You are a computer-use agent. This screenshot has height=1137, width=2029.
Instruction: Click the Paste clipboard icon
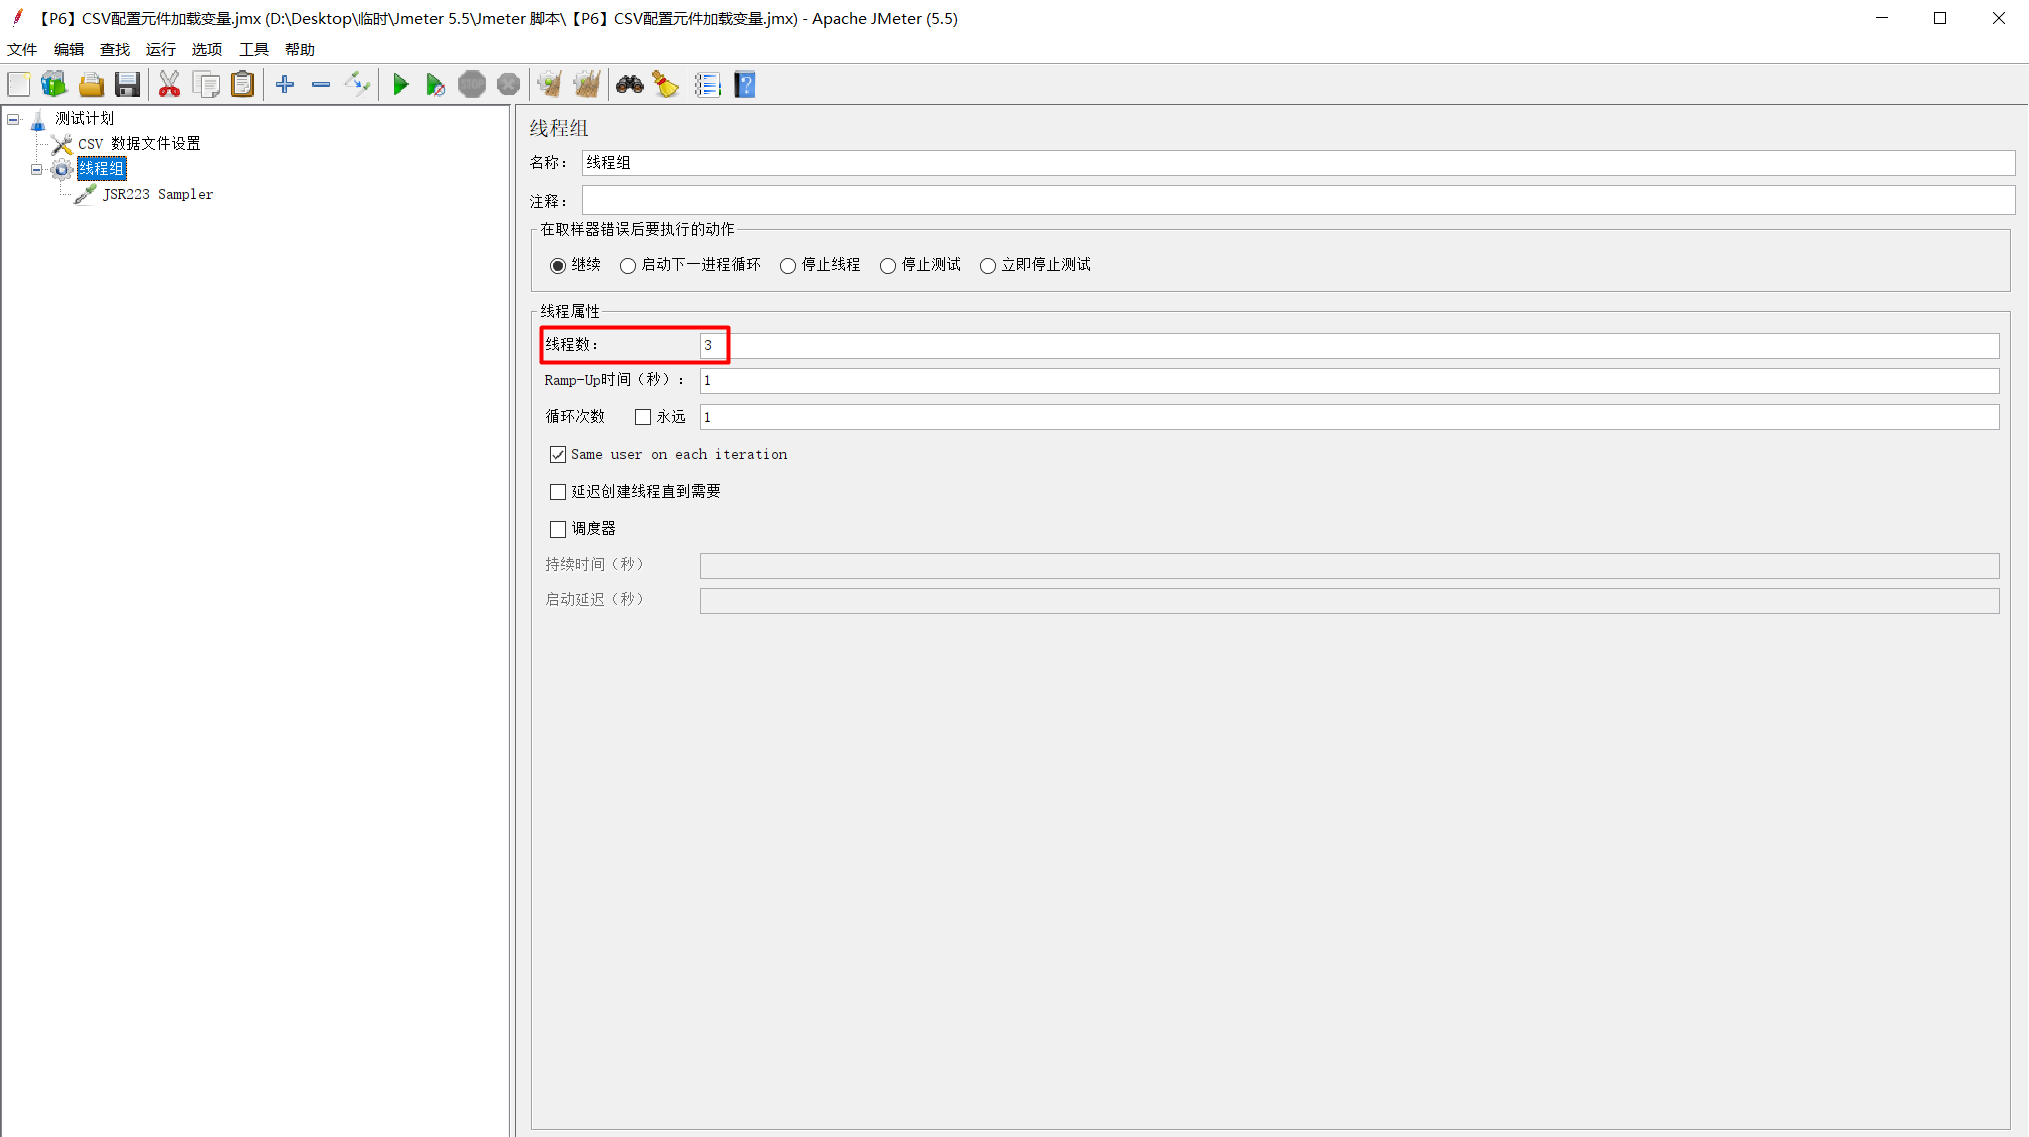tap(242, 85)
